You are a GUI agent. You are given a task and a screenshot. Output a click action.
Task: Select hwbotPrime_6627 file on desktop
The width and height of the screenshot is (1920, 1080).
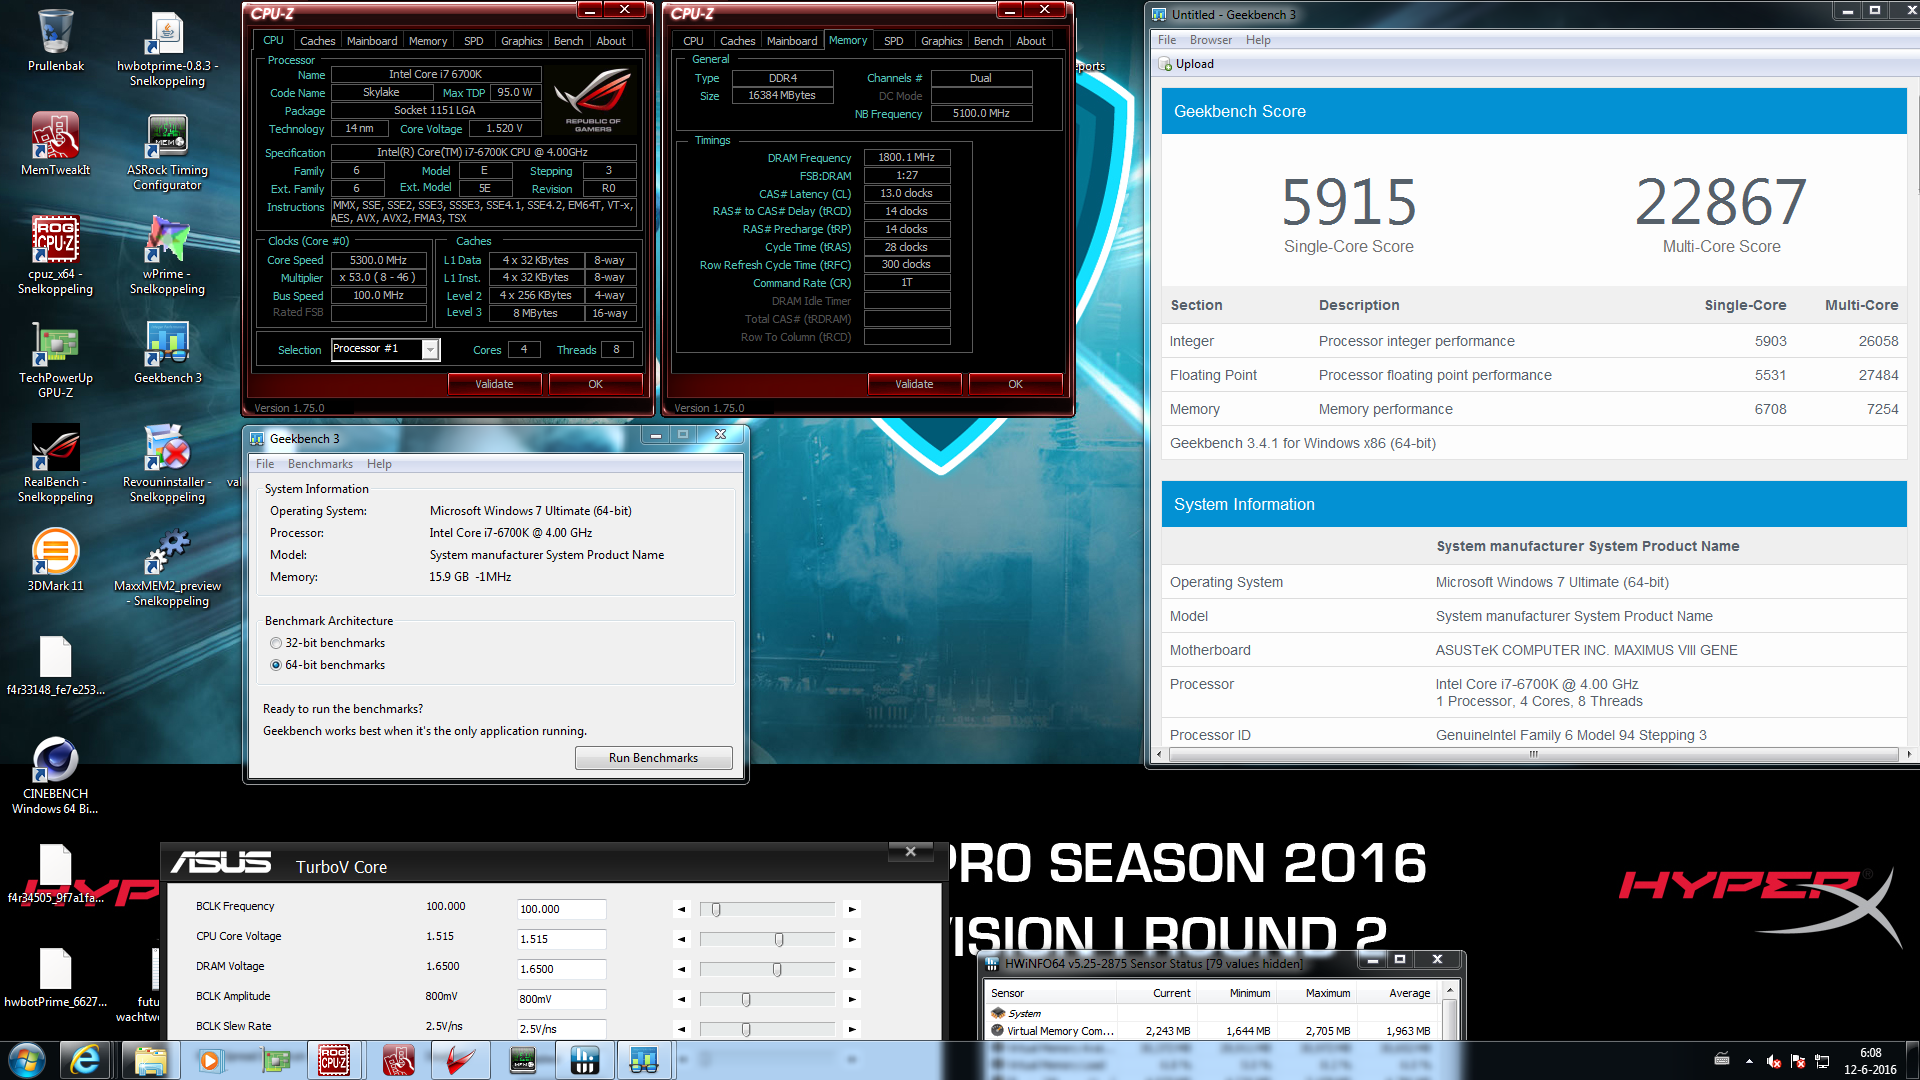coord(56,977)
